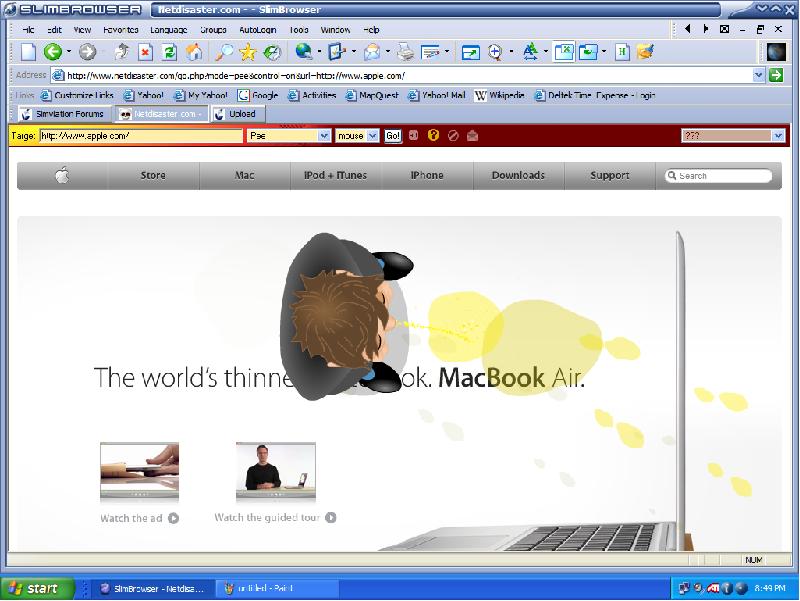
Task: Switch to the Upload tab
Action: (237, 114)
